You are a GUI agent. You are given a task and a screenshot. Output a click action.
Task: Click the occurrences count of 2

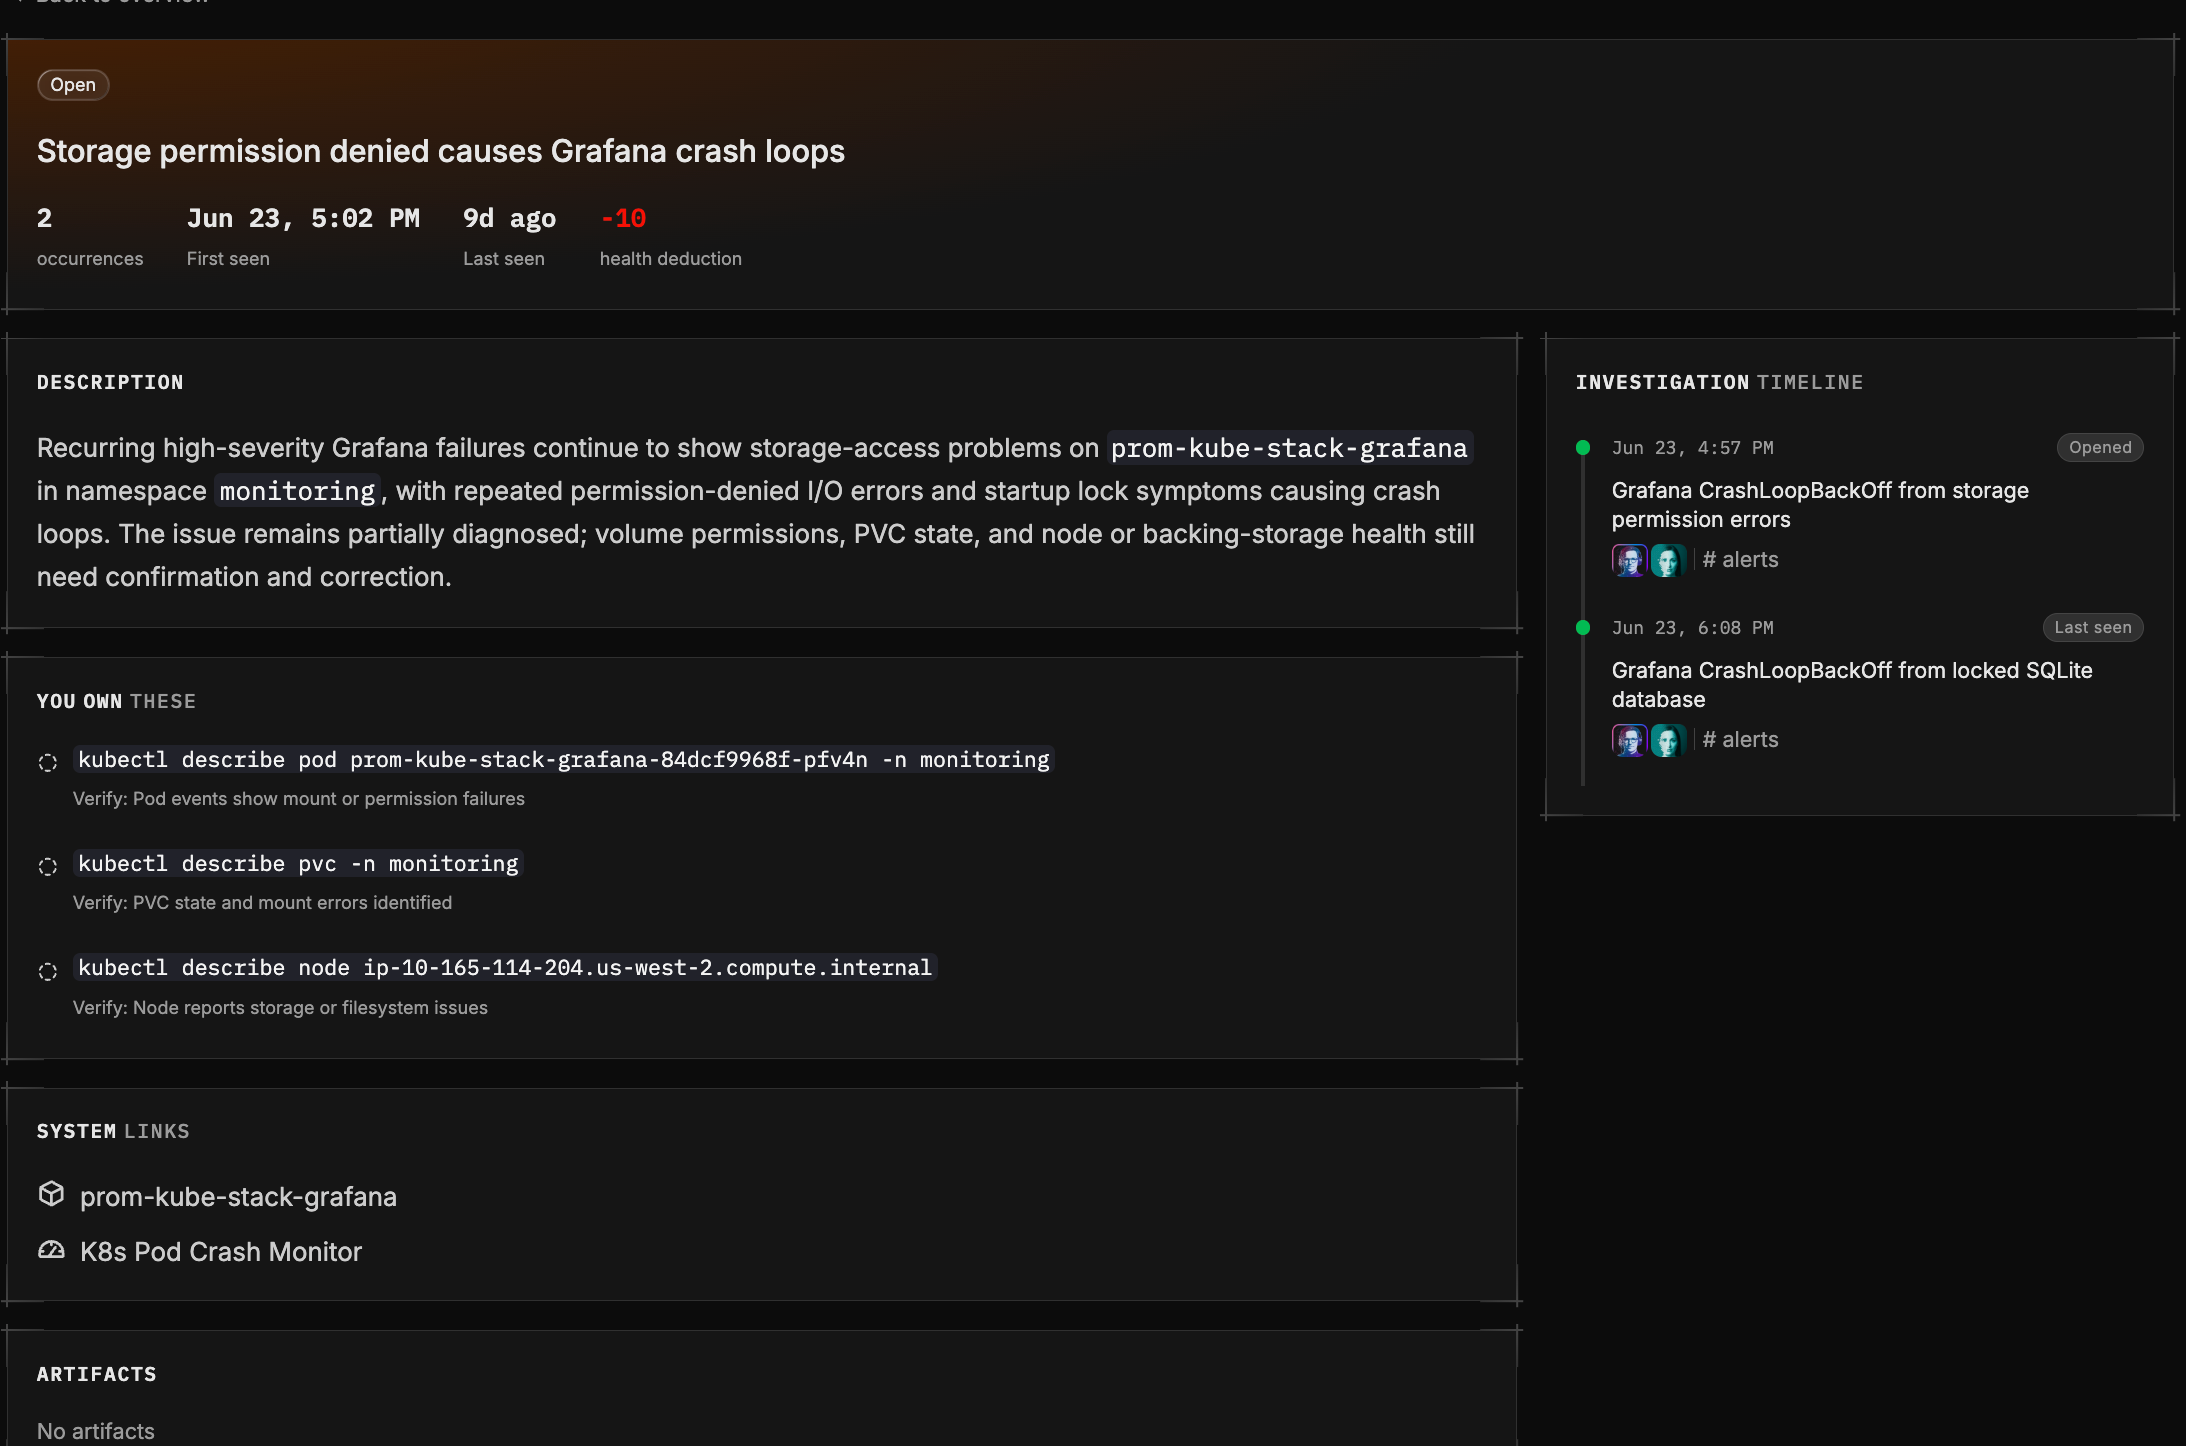(x=45, y=218)
